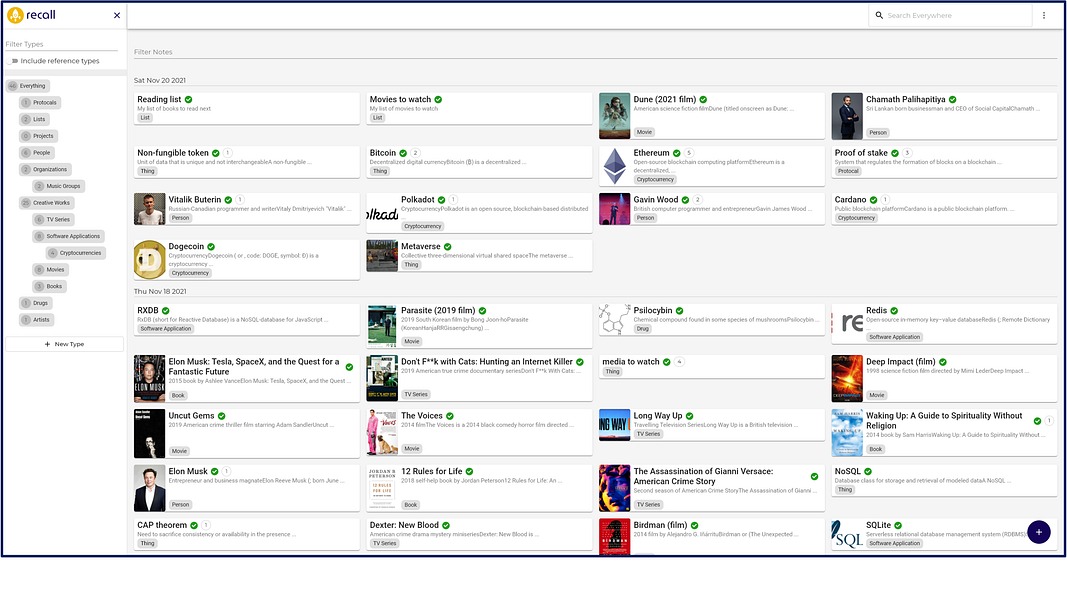Screen dimensions: 1067x600
Task: Filter by Organizations type
Action: (x=45, y=169)
